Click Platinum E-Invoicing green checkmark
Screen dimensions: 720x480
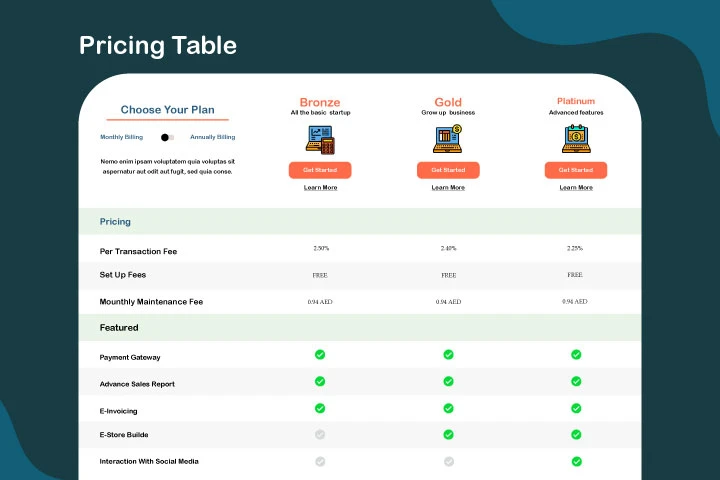[x=576, y=408]
